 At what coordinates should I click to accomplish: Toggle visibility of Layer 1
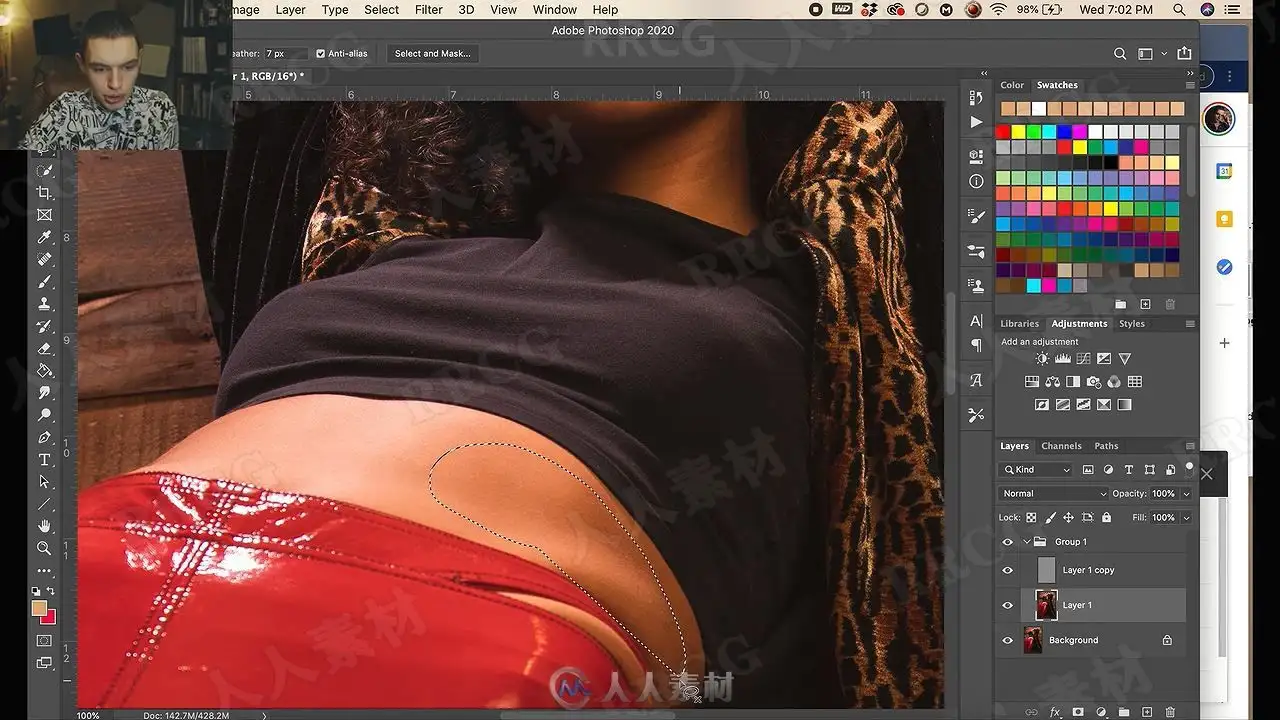click(x=1008, y=605)
